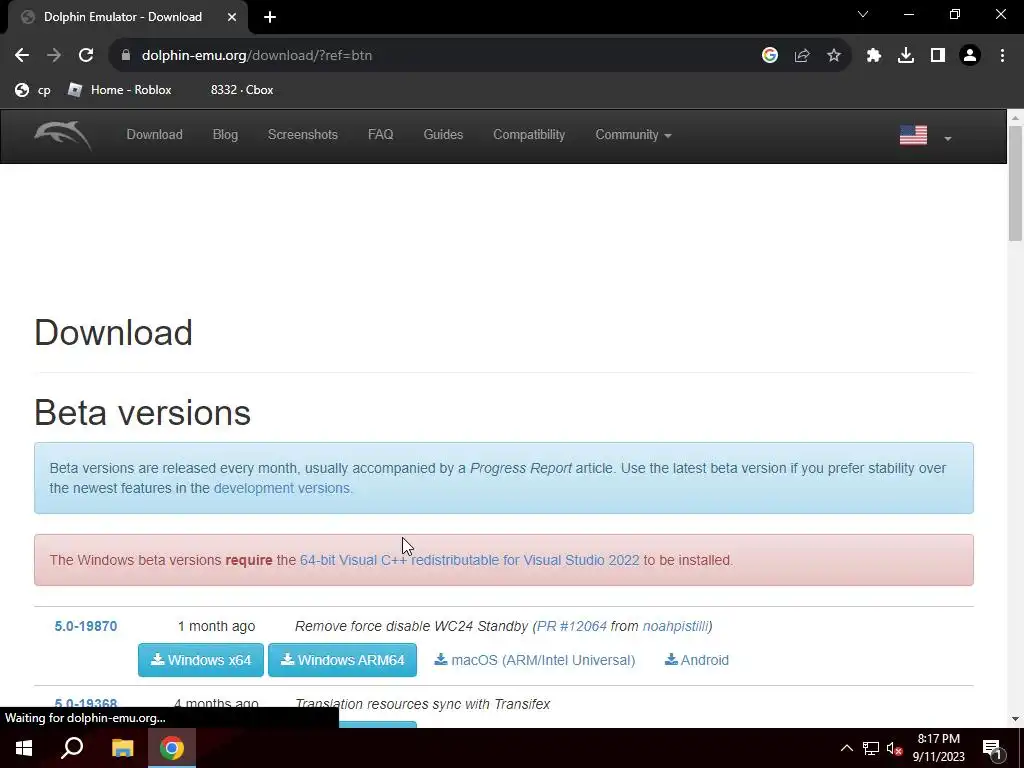
Task: Follow the development versions link
Action: [x=282, y=488]
